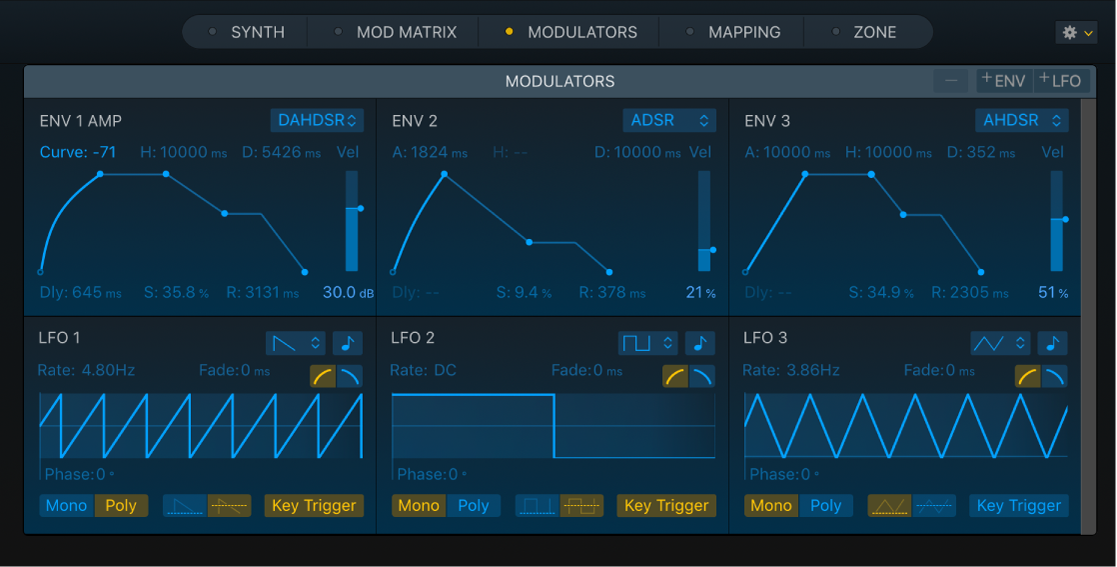Image resolution: width=1117 pixels, height=567 pixels.
Task: Select LFO 2 fade-out curve icon
Action: 702,376
